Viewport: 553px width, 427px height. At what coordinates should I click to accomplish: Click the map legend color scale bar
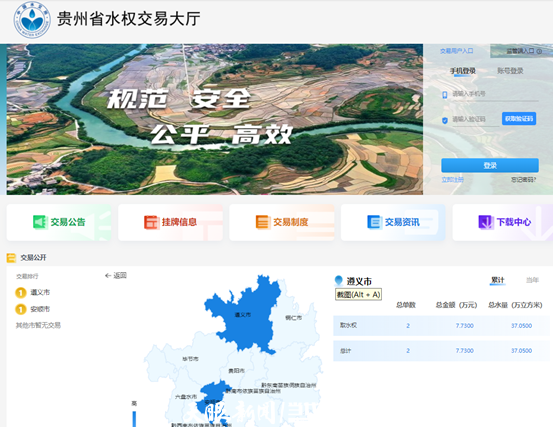tap(134, 418)
